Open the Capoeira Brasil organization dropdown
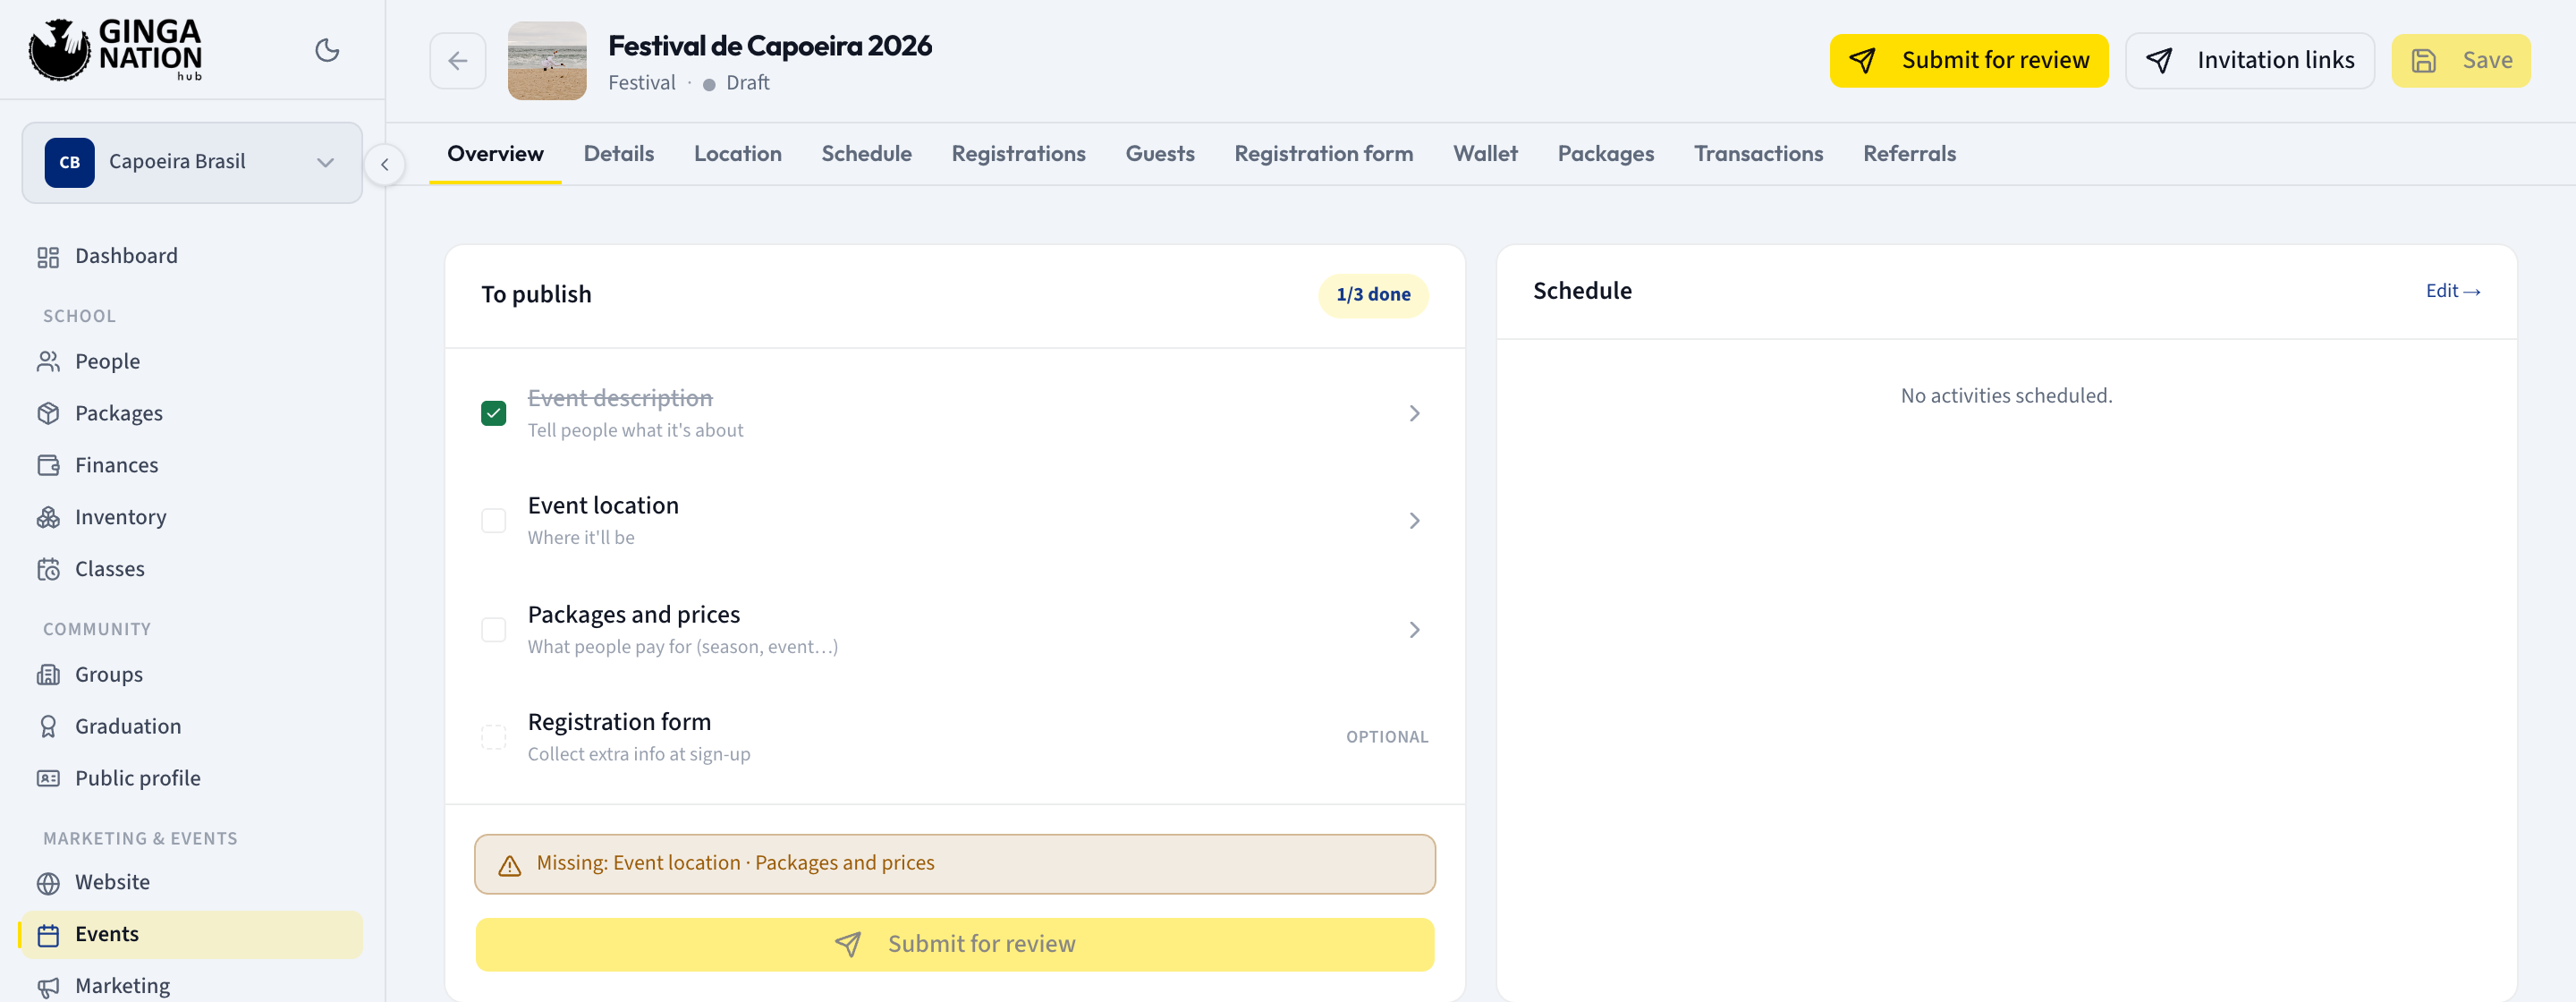Screen dimensions: 2576x1002 pyautogui.click(x=192, y=162)
